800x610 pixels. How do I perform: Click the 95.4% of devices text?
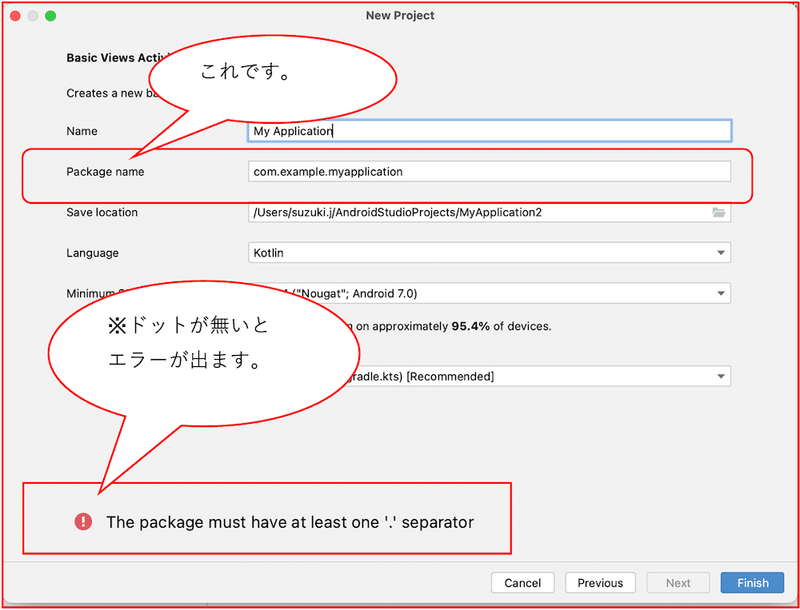click(x=502, y=326)
